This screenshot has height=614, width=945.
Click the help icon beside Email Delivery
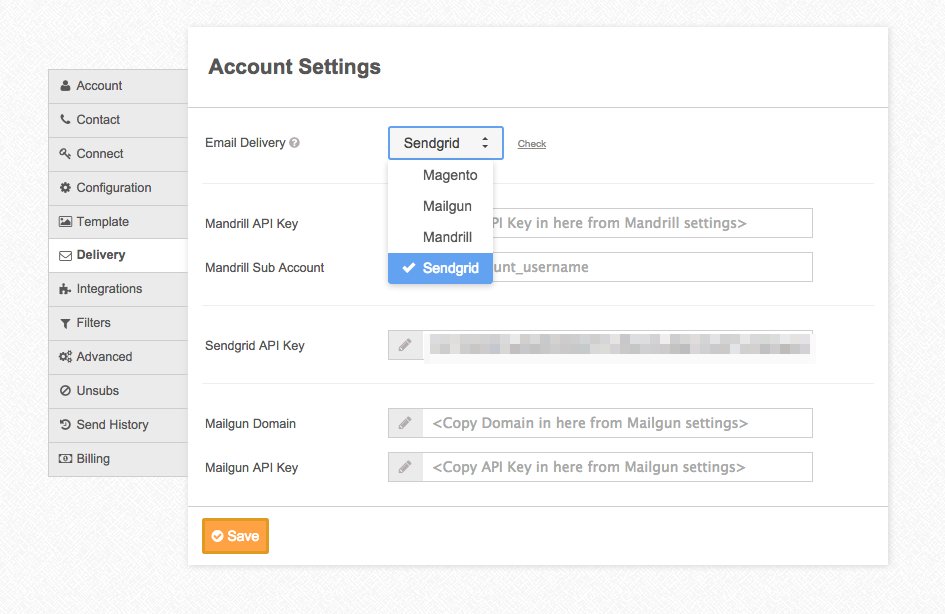pyautogui.click(x=295, y=143)
